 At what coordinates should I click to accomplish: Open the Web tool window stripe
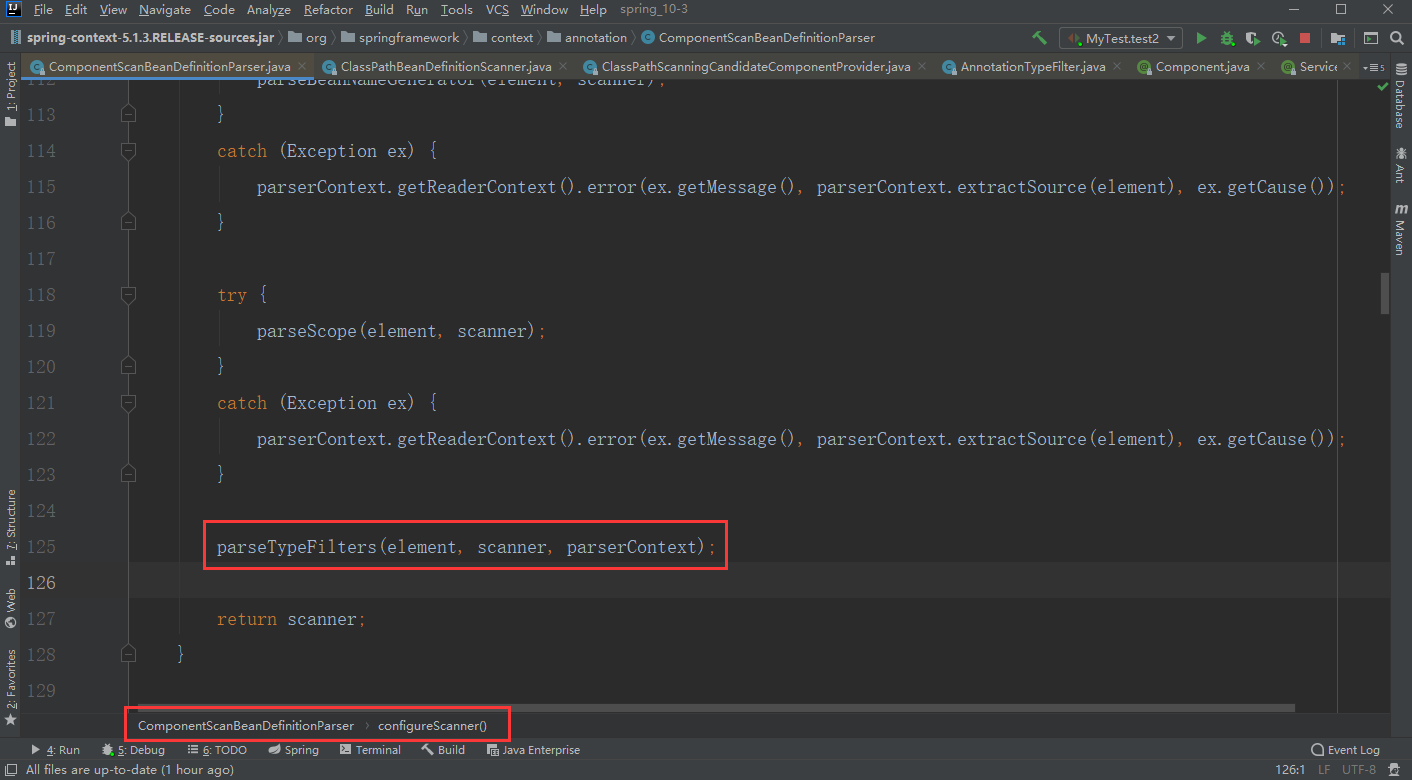pos(11,609)
